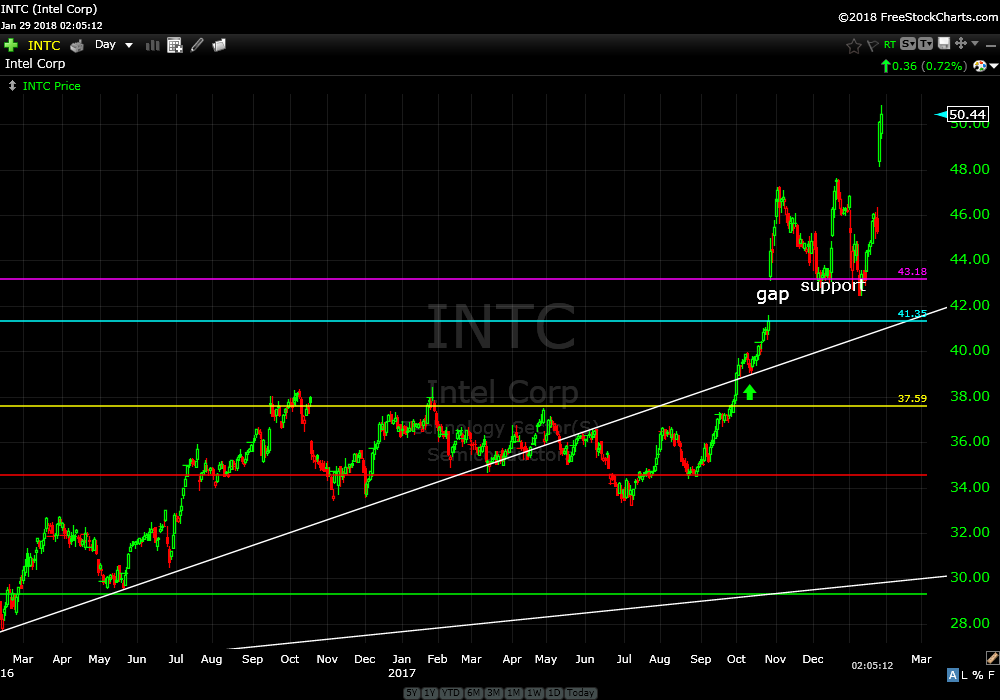Open the bar chart style icon
The height and width of the screenshot is (700, 1000).
(x=153, y=45)
